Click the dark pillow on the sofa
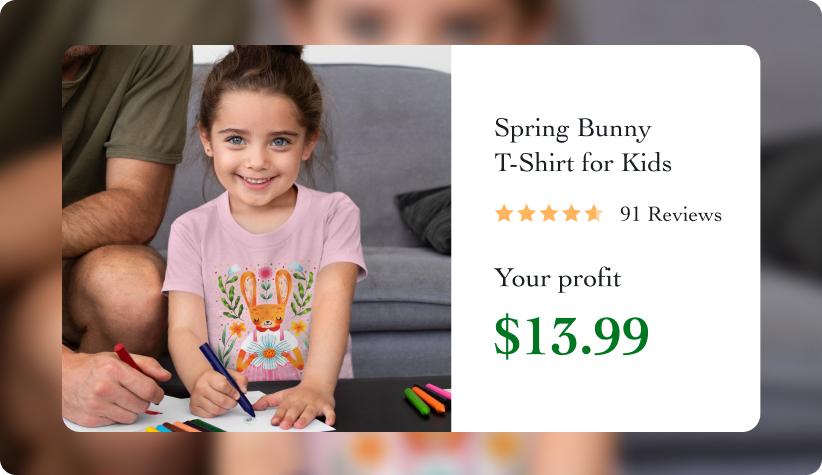 (x=424, y=219)
